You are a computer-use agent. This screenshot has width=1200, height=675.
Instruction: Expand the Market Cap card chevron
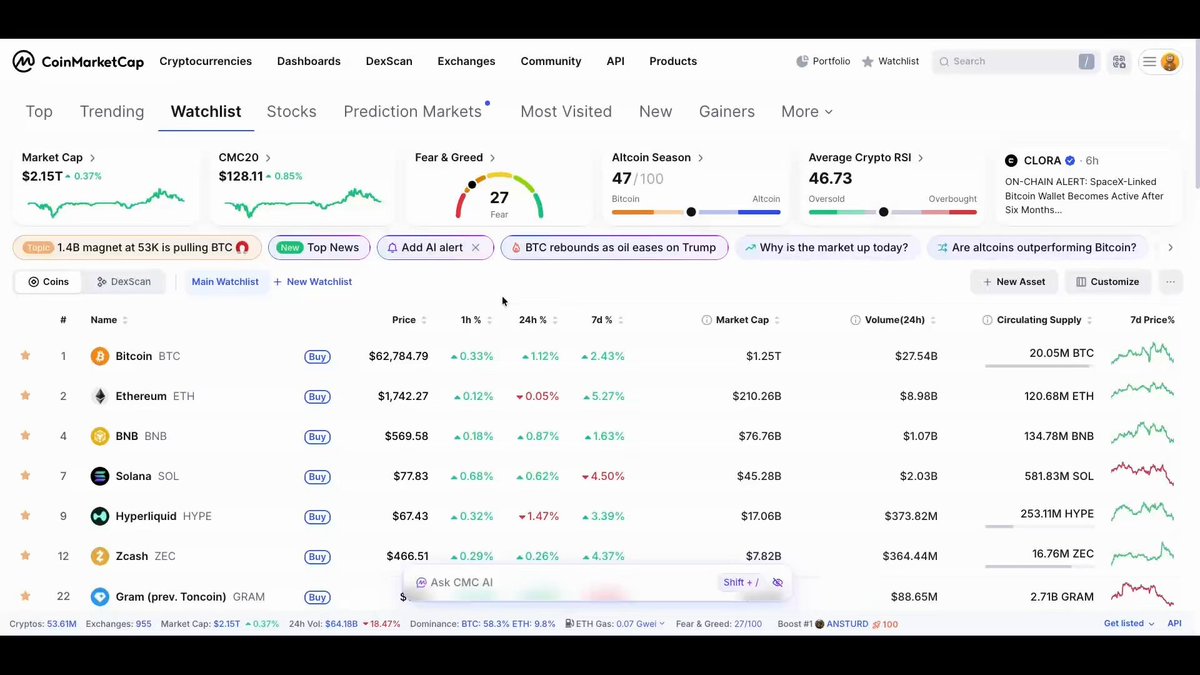pos(93,158)
